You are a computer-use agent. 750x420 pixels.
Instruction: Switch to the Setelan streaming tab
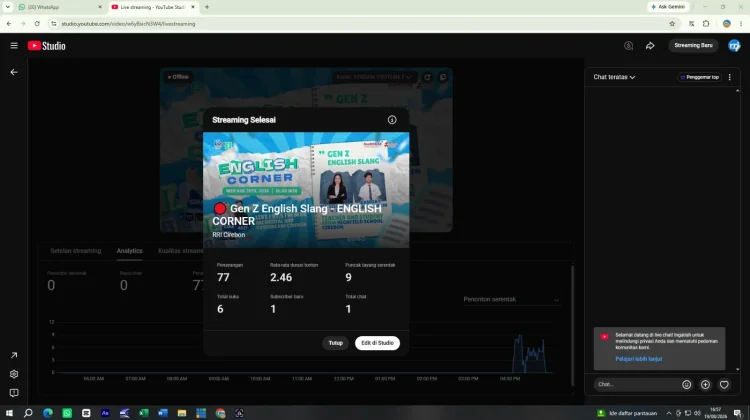(x=76, y=251)
